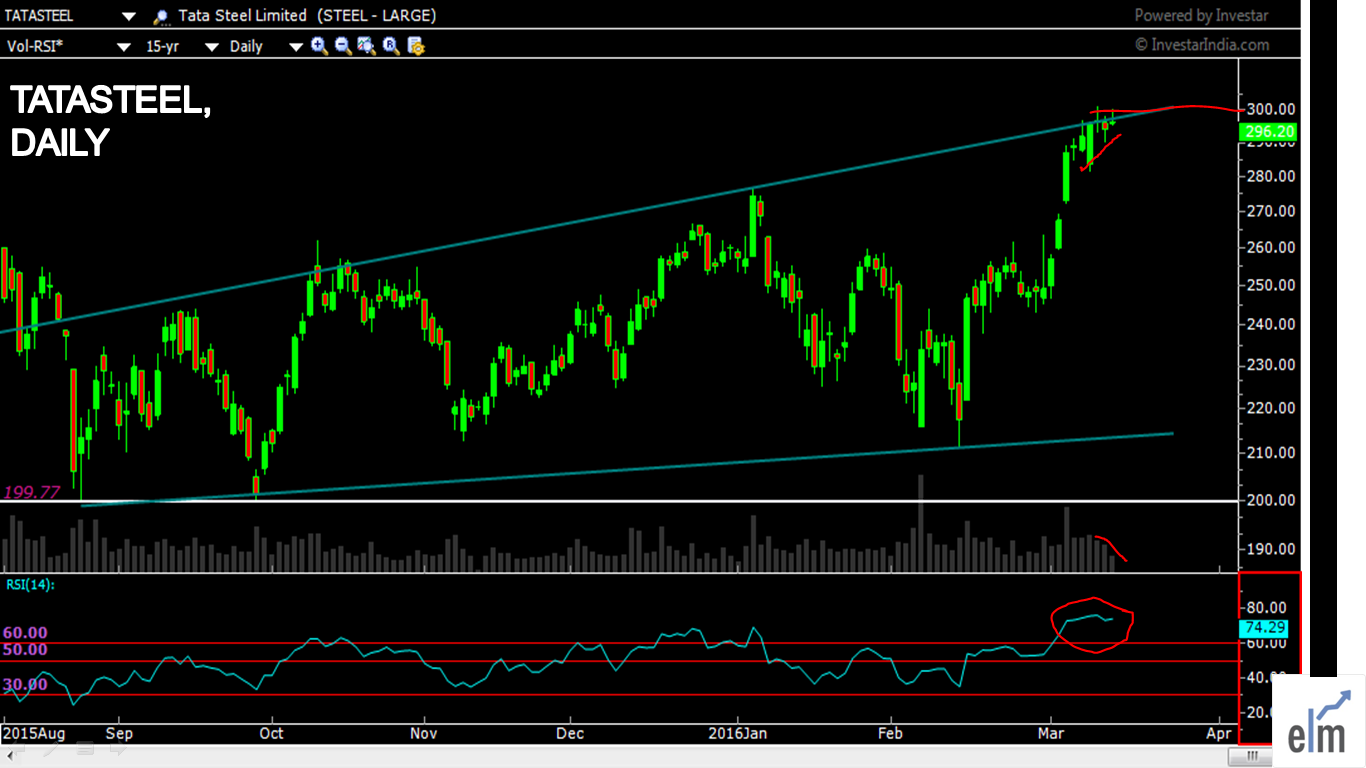Click the 220.00 price axis label
Screen dimensions: 1366x768
[x=1270, y=408]
